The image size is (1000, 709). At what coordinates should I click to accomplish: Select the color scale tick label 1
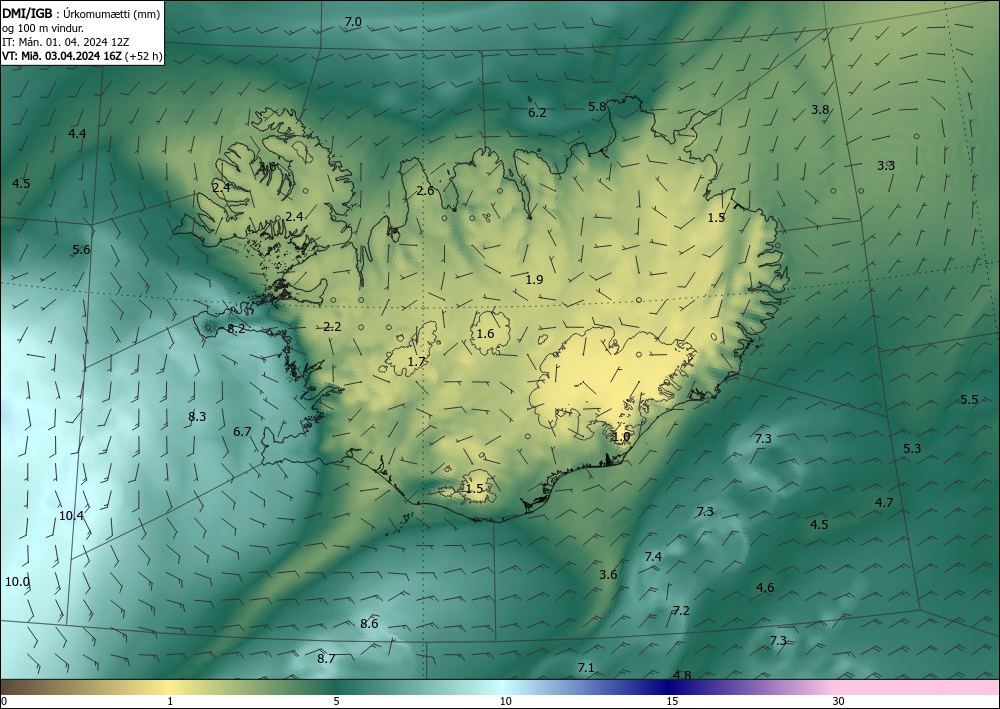[x=170, y=702]
